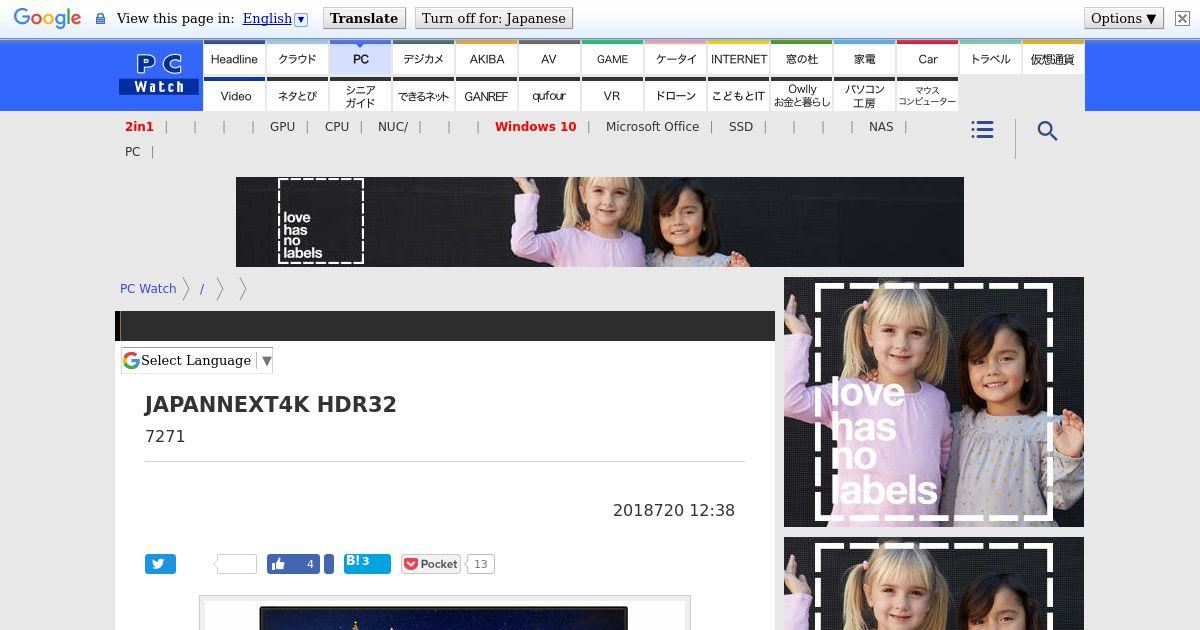
Task: Click the Pocket count 13
Action: [x=480, y=564]
